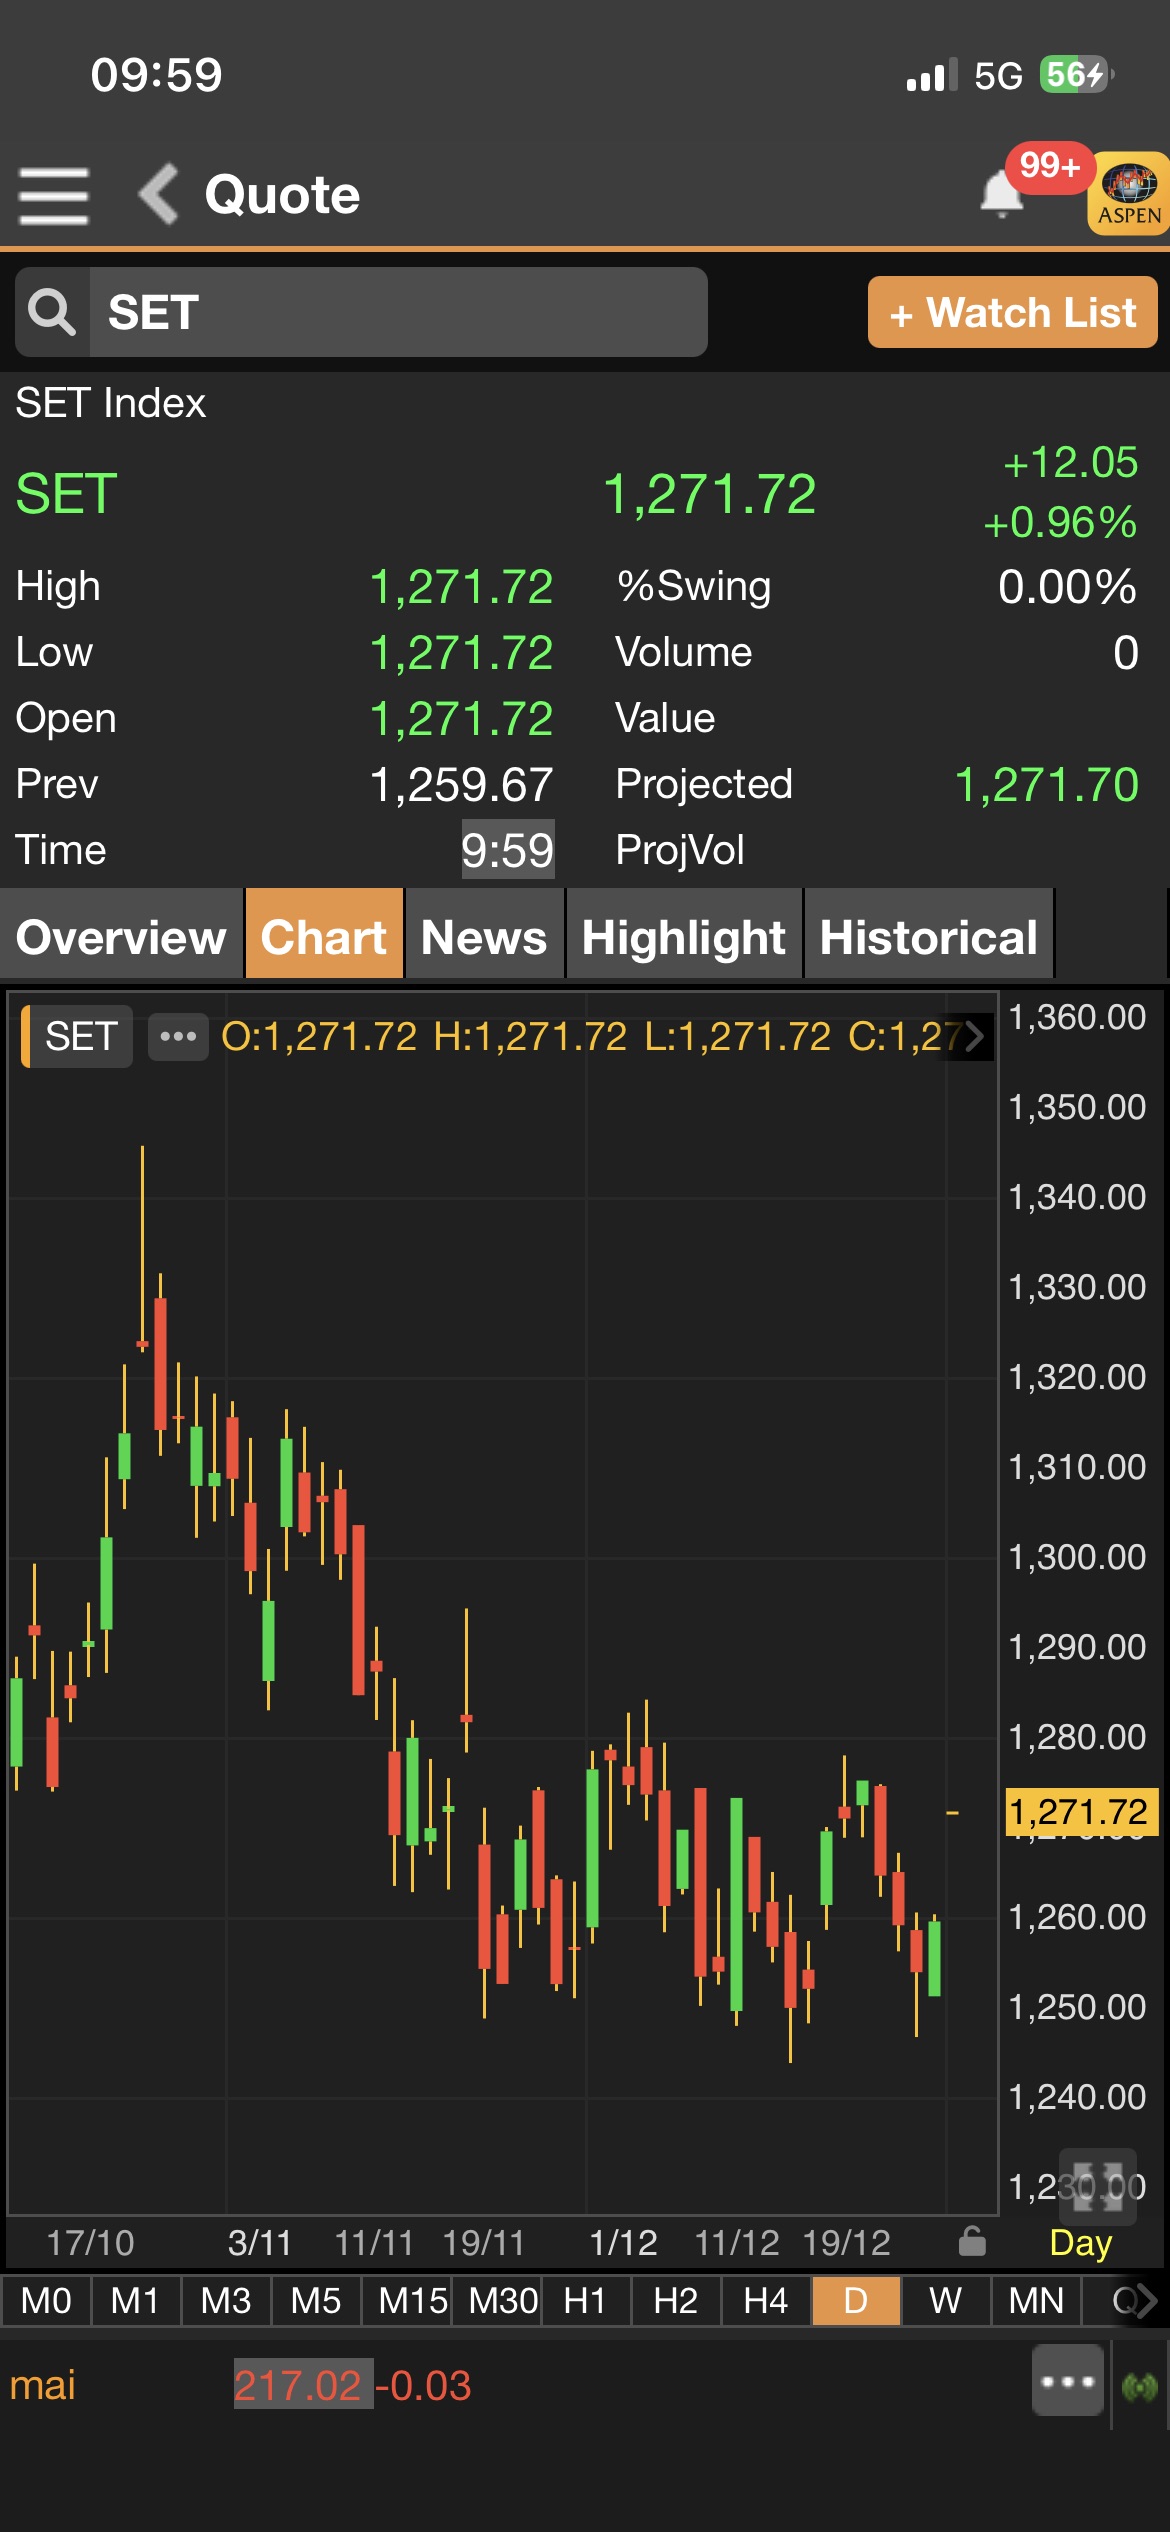Image resolution: width=1170 pixels, height=2532 pixels.
Task: Open notifications via the bell icon
Action: (1001, 194)
